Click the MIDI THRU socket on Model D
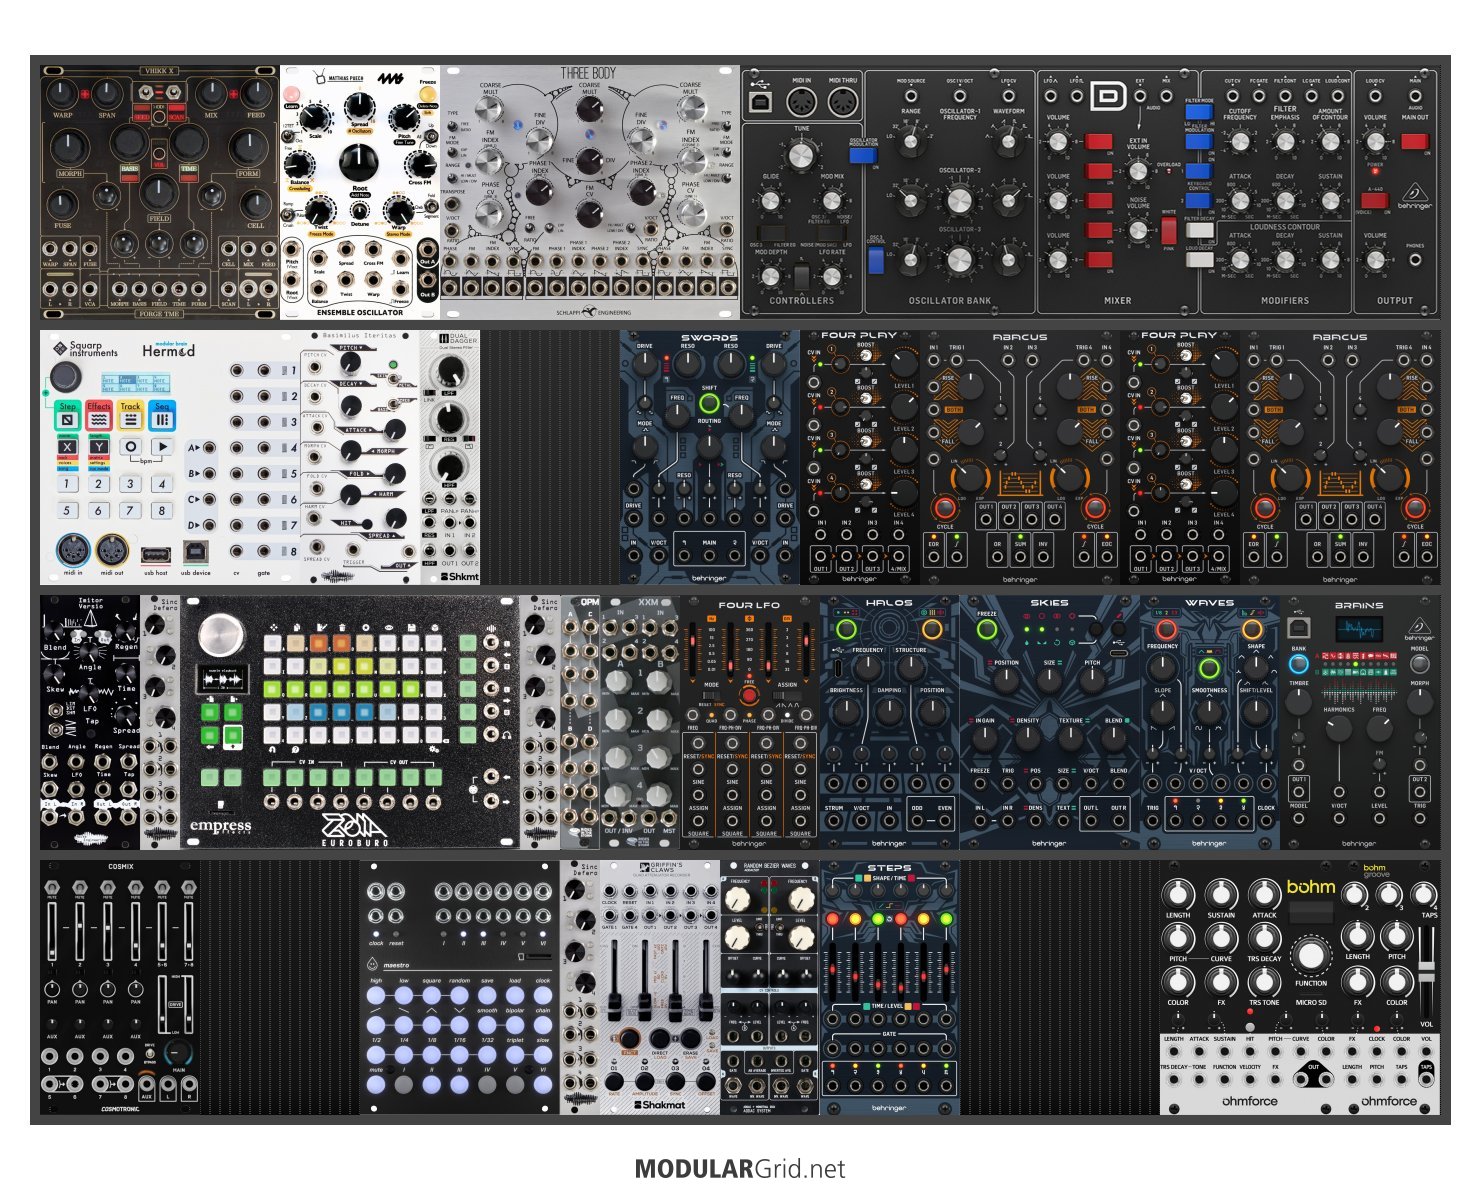 843,102
